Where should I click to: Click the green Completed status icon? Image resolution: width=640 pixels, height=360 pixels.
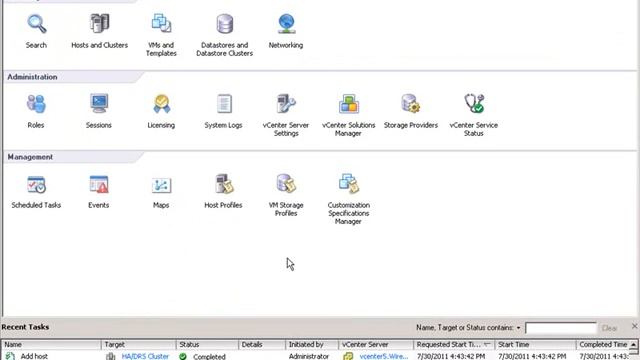click(x=183, y=356)
